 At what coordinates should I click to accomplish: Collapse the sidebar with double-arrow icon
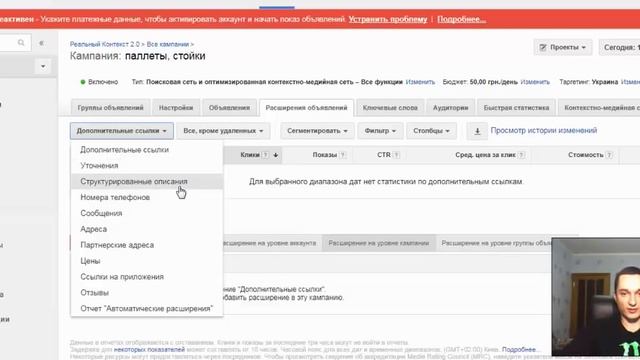click(41, 43)
